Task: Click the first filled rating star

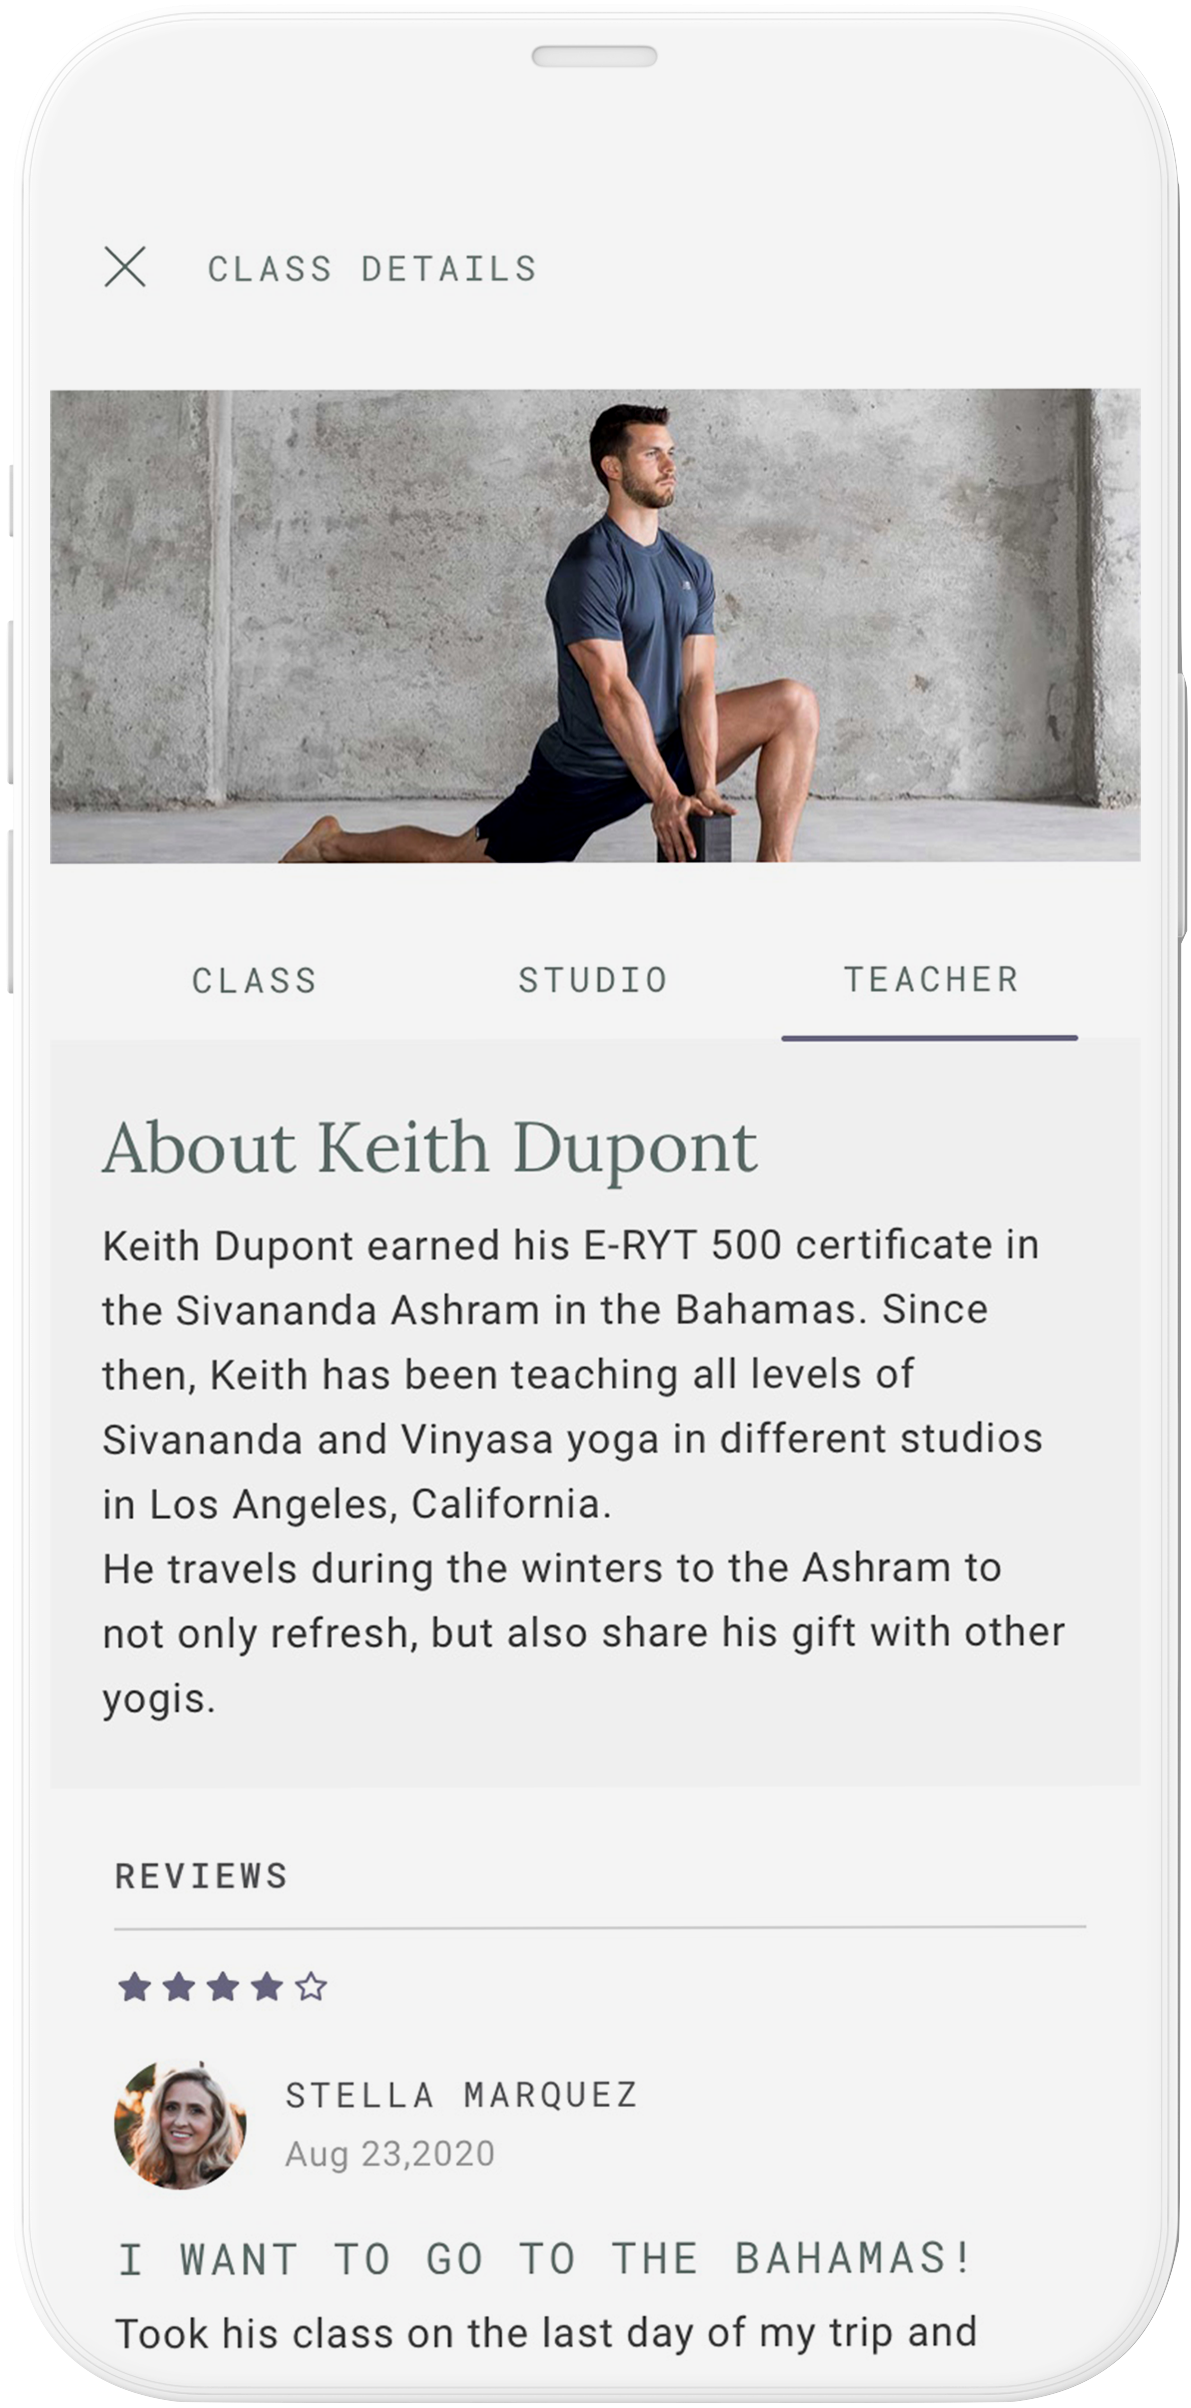Action: [134, 1987]
